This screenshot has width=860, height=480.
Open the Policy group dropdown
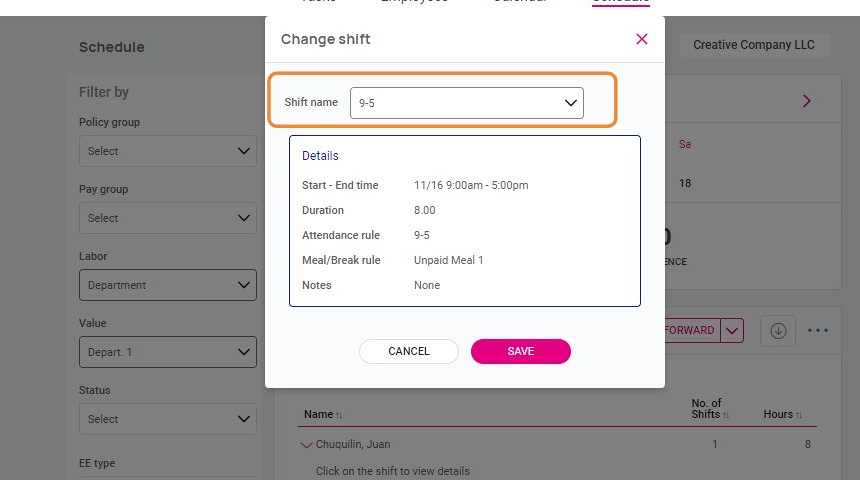(x=167, y=151)
